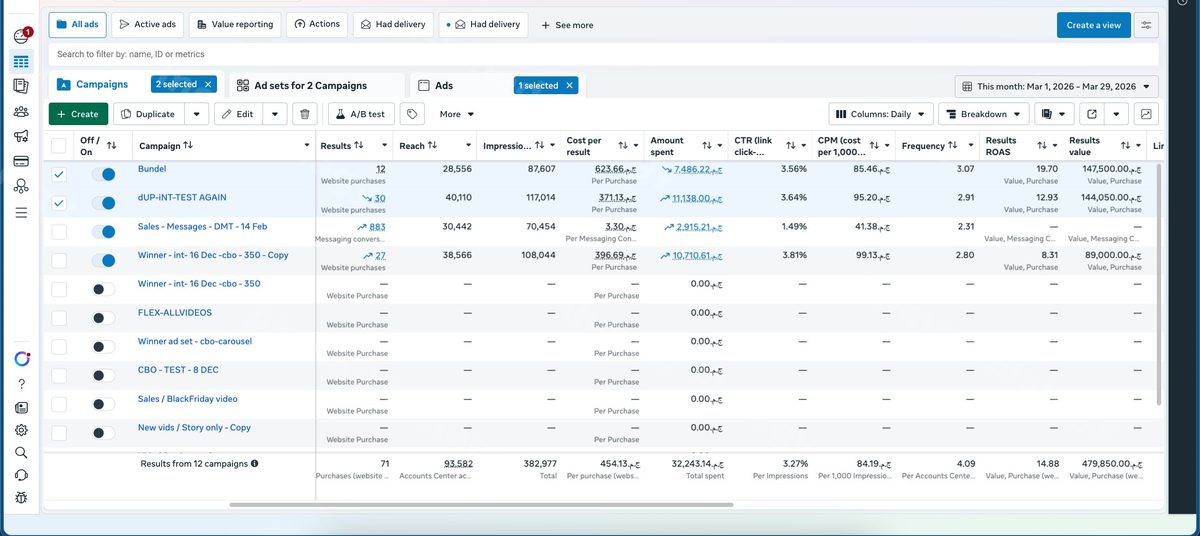Click the Search magnifier icon in sidebar
This screenshot has width=1200, height=536.
click(22, 452)
